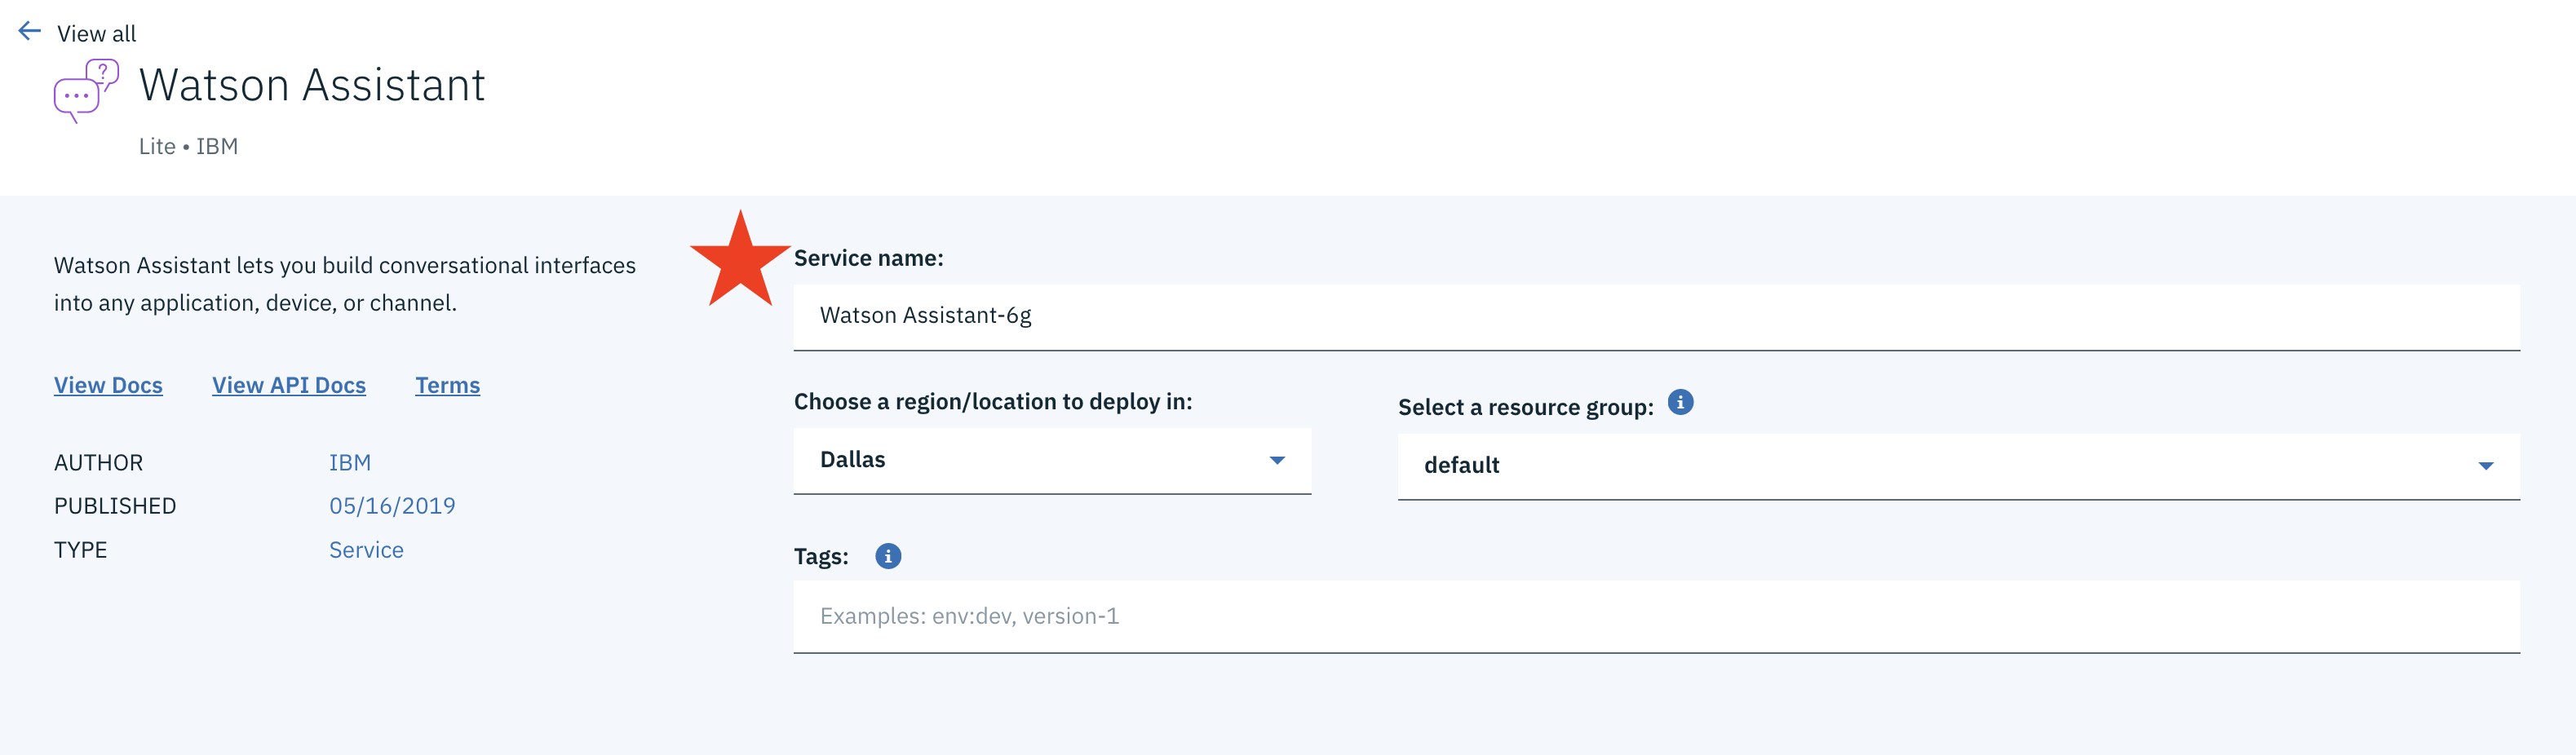This screenshot has width=2576, height=755.
Task: Click the Watson Assistant description paragraph
Action: coord(345,284)
